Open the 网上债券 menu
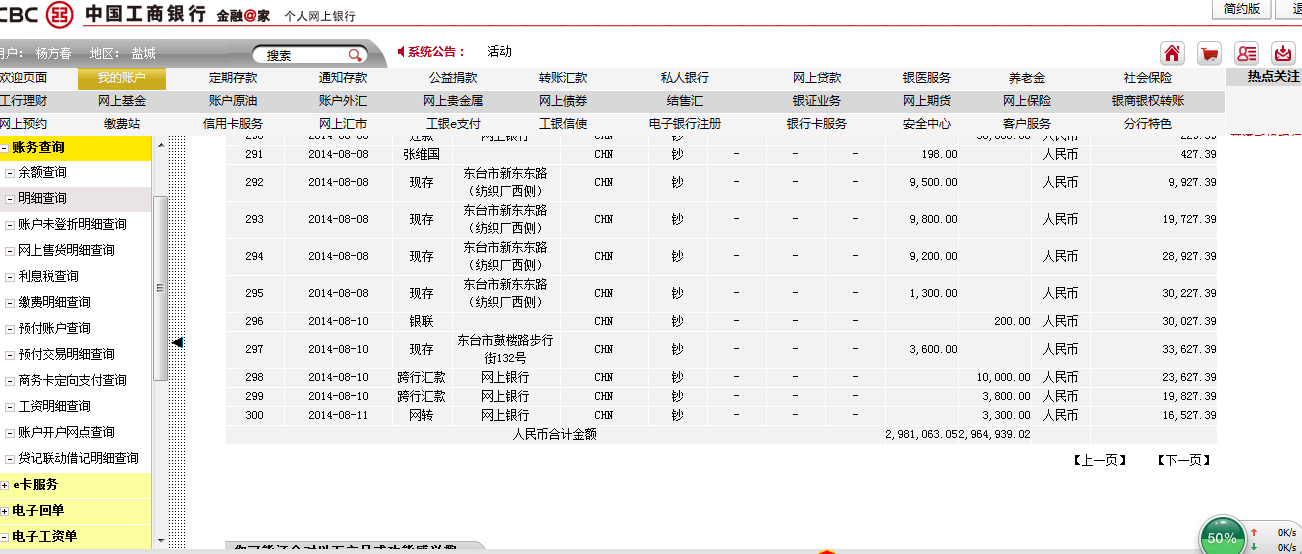The image size is (1302, 554). coord(563,101)
